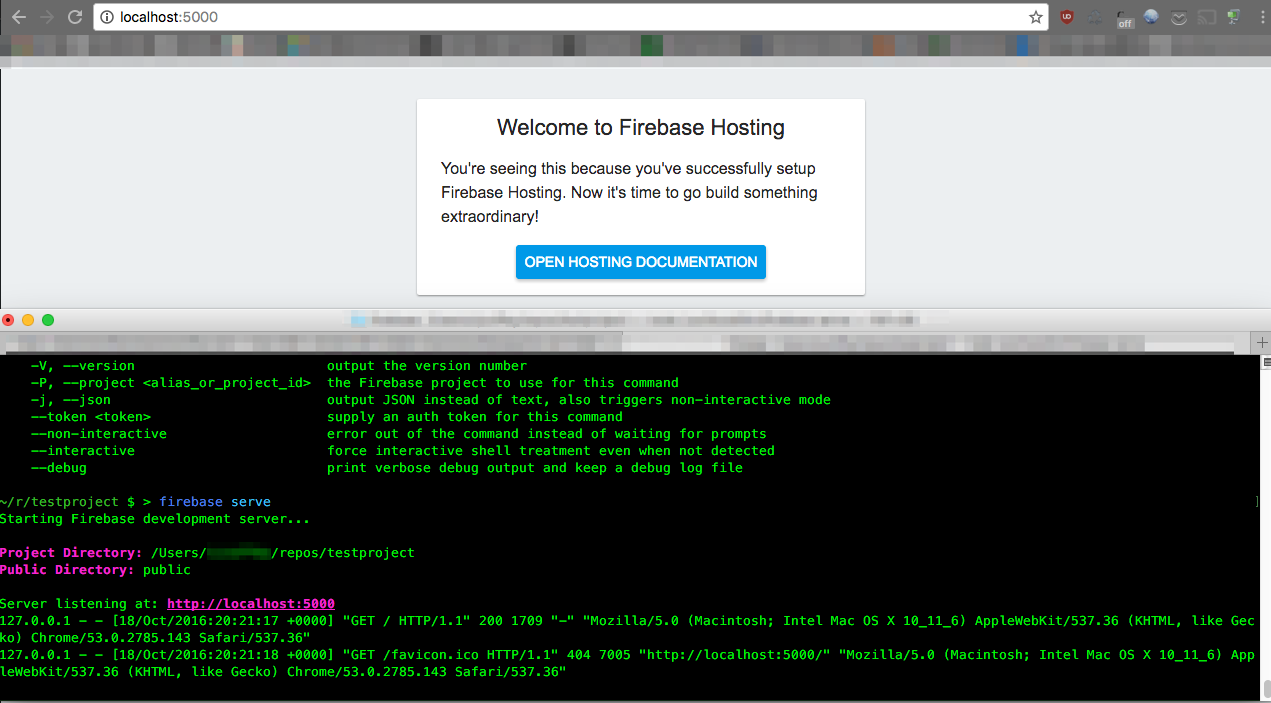
Task: Click the '-j, --json' option text
Action: (71, 400)
